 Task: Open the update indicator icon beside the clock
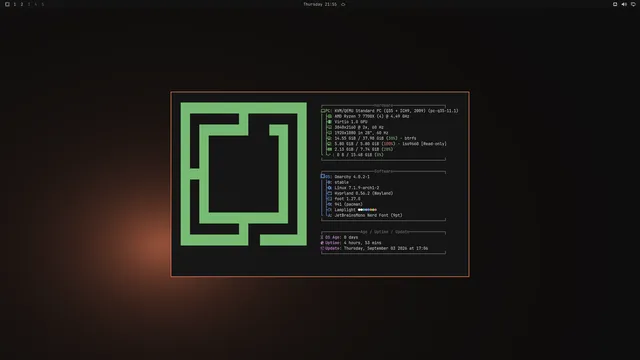[343, 4]
